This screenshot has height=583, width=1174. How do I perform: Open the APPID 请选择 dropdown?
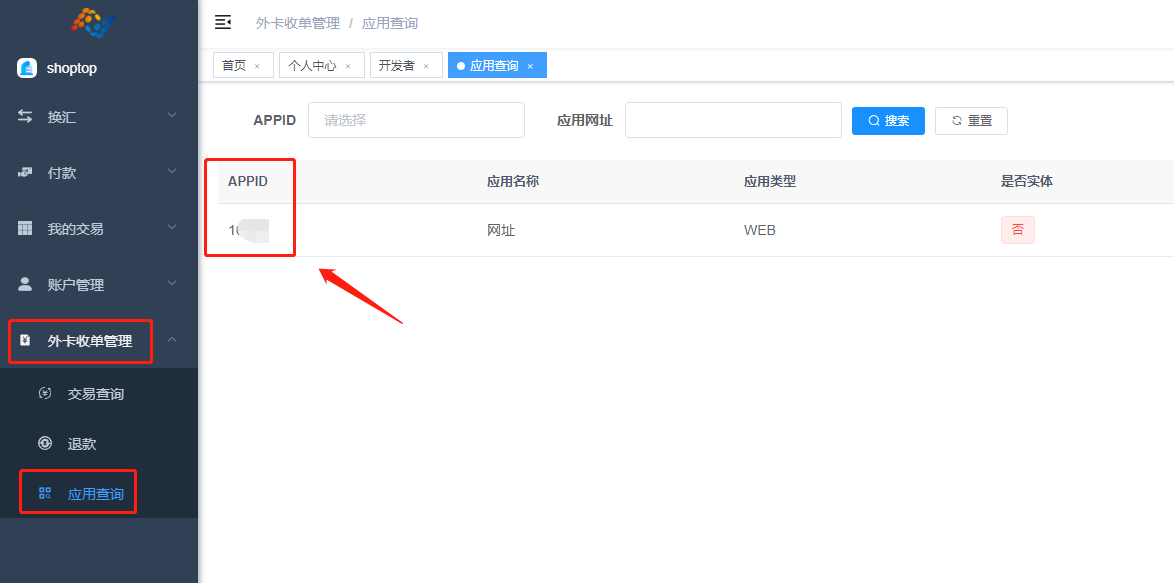point(416,120)
